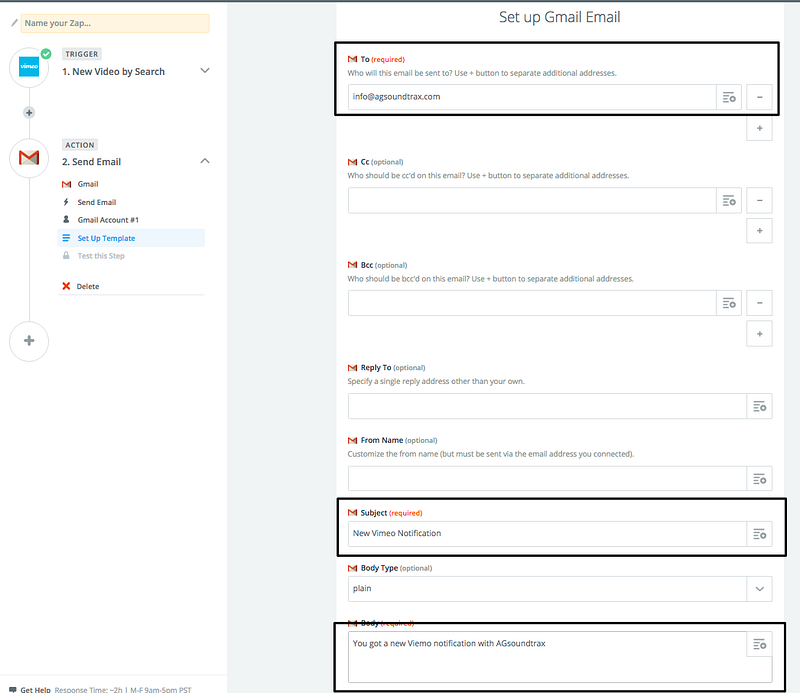
Task: Open insert-field picker for Cc field
Action: click(729, 201)
